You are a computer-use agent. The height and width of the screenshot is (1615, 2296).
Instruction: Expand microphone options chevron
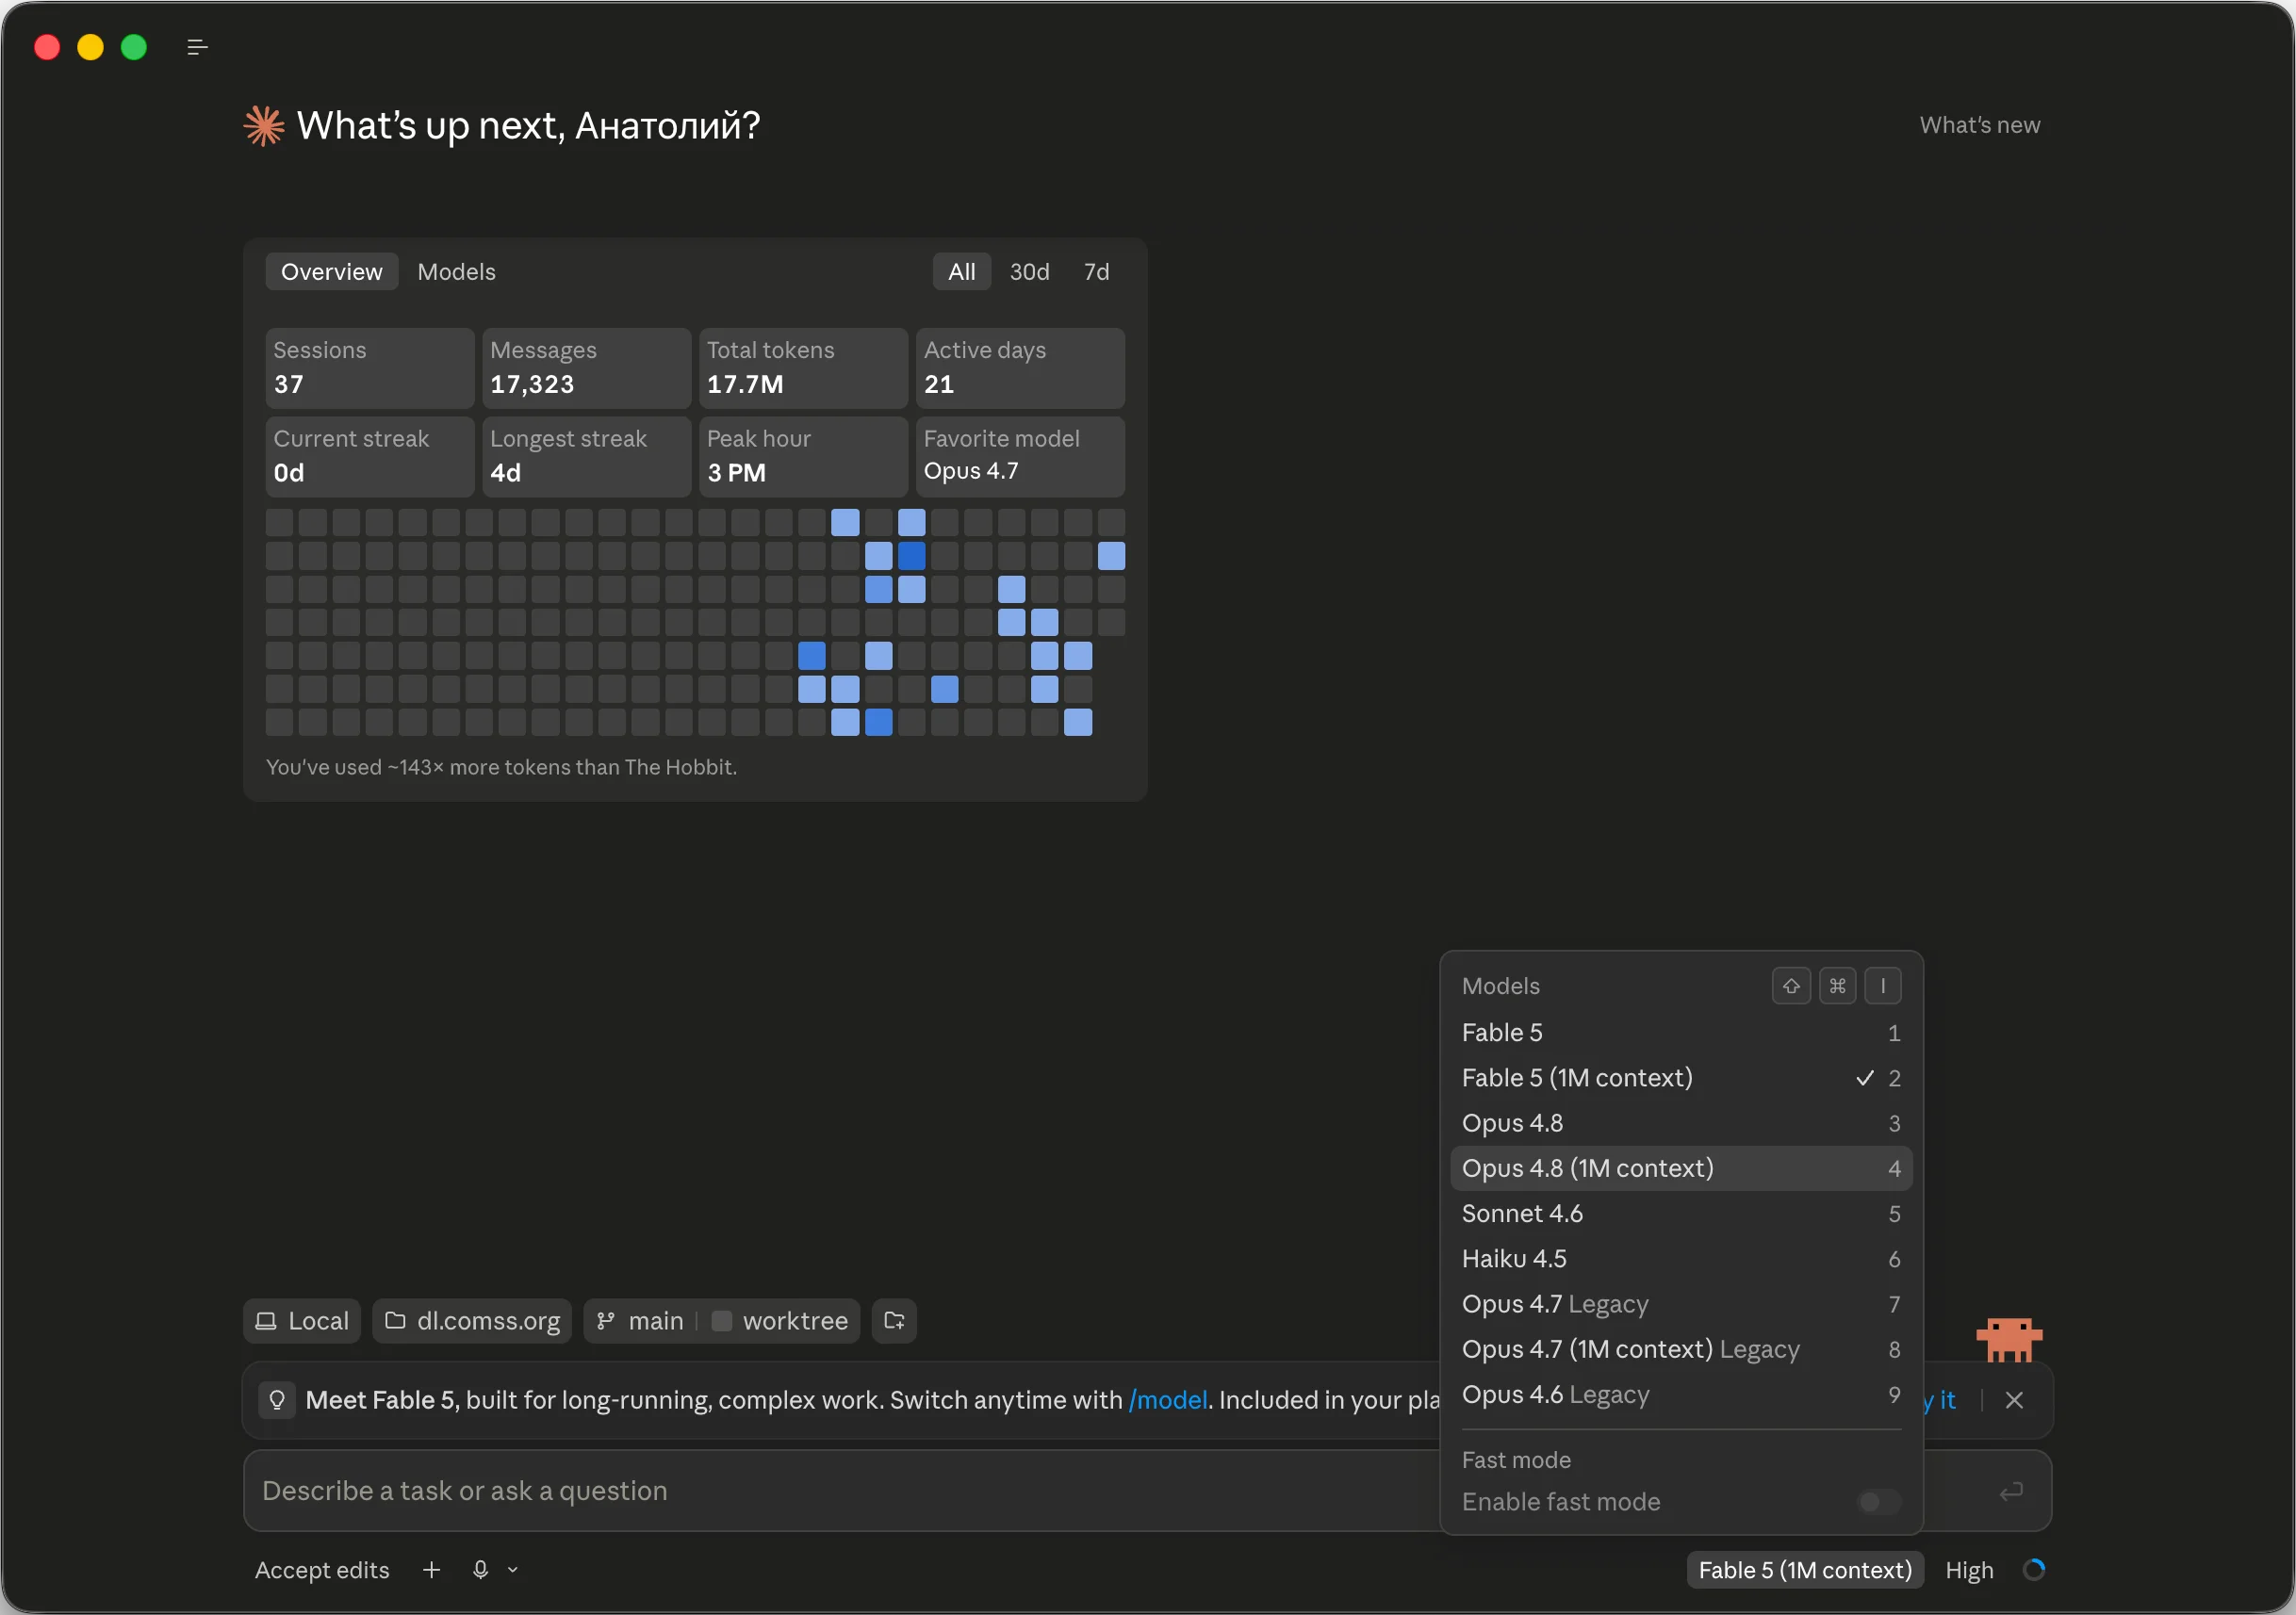click(x=513, y=1570)
